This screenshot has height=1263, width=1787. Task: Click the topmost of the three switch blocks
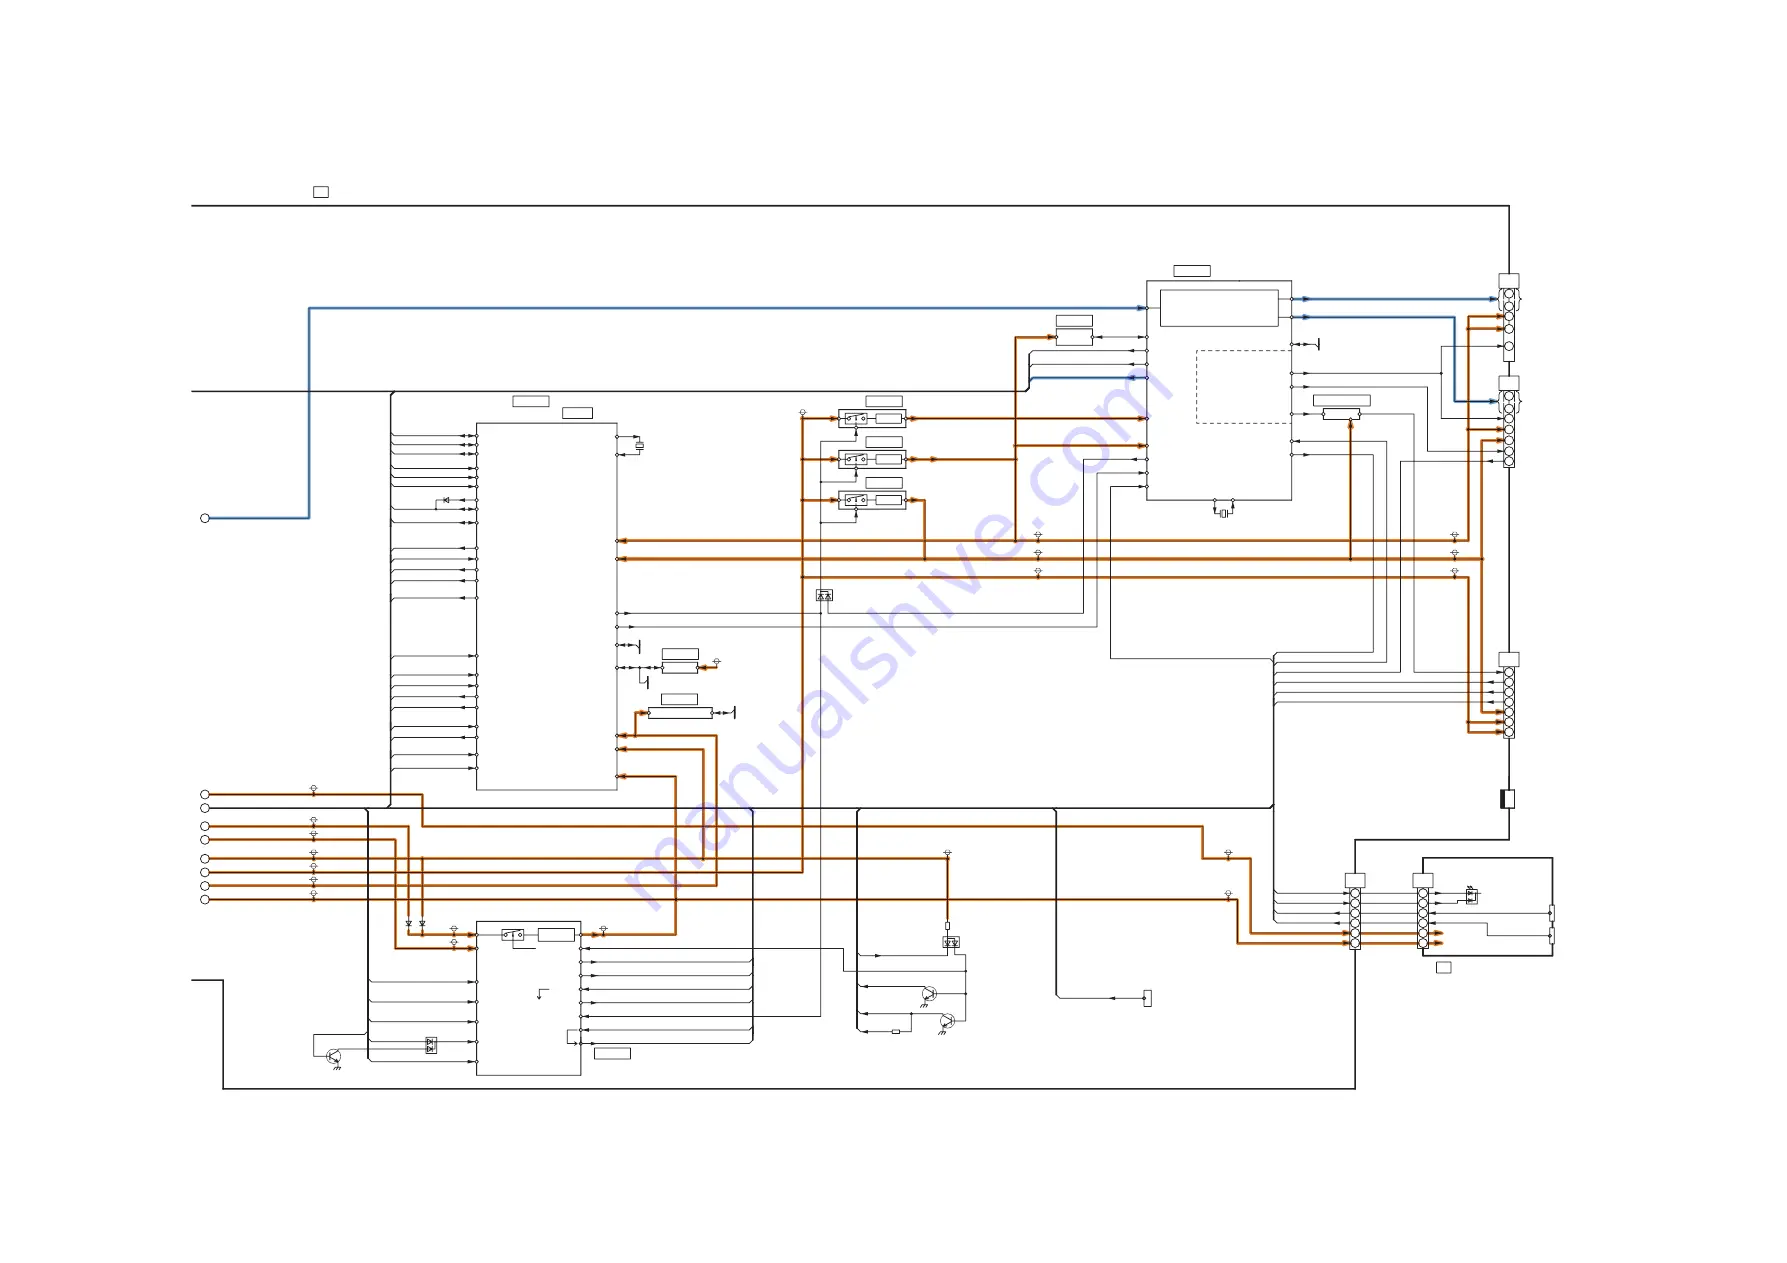point(872,419)
